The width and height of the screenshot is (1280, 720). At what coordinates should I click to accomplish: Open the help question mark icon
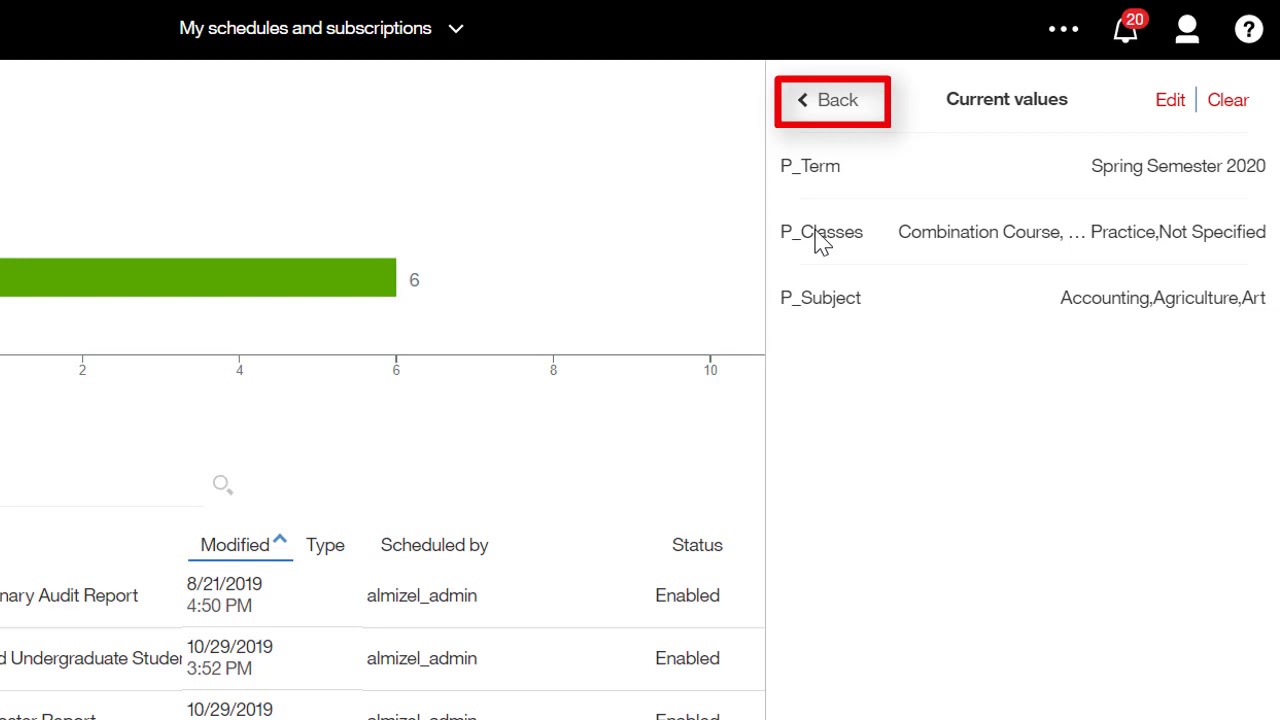[x=1249, y=29]
